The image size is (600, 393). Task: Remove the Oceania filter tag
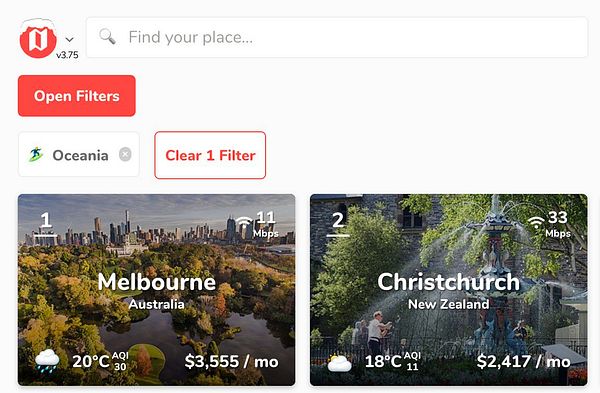tap(125, 155)
